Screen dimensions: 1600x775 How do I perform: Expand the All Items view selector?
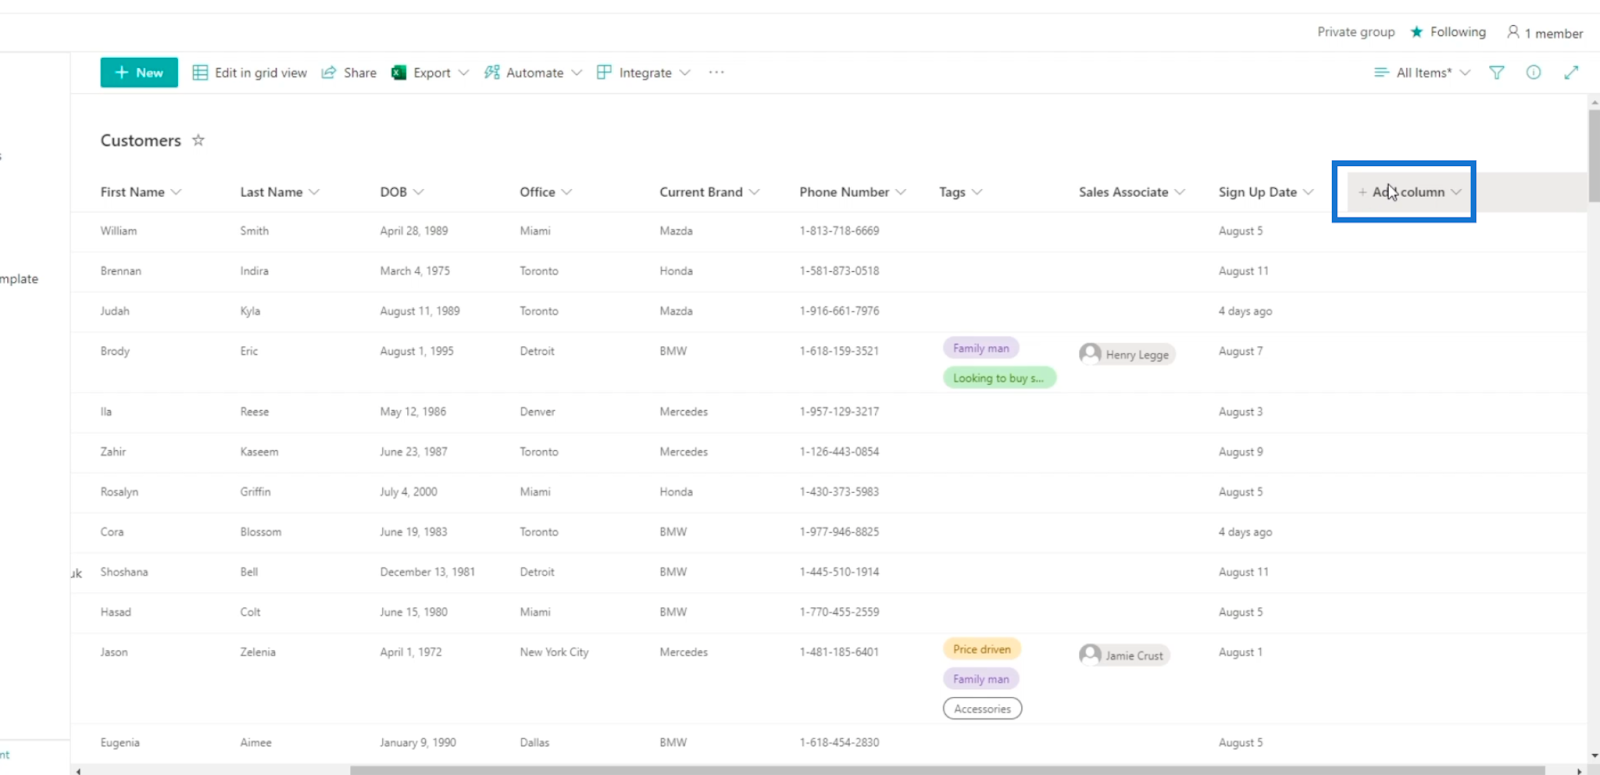tap(1422, 72)
